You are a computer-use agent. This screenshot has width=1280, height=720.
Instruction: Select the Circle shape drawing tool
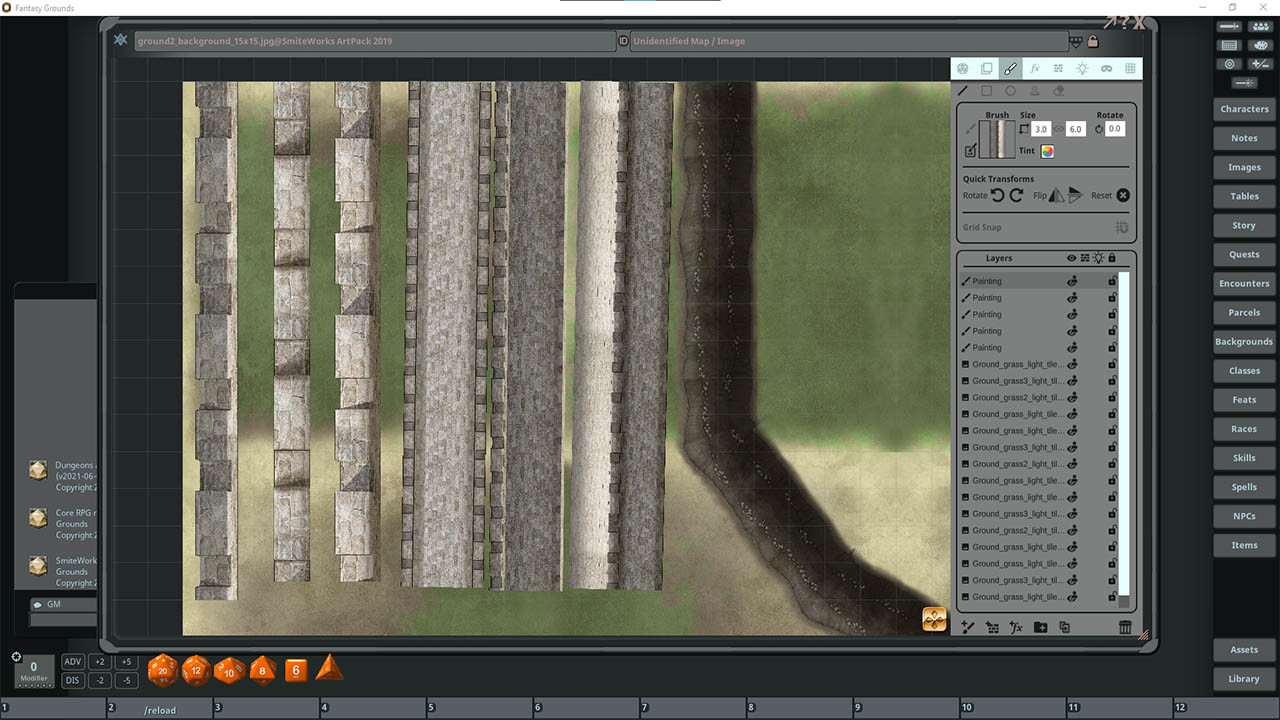tap(1010, 90)
